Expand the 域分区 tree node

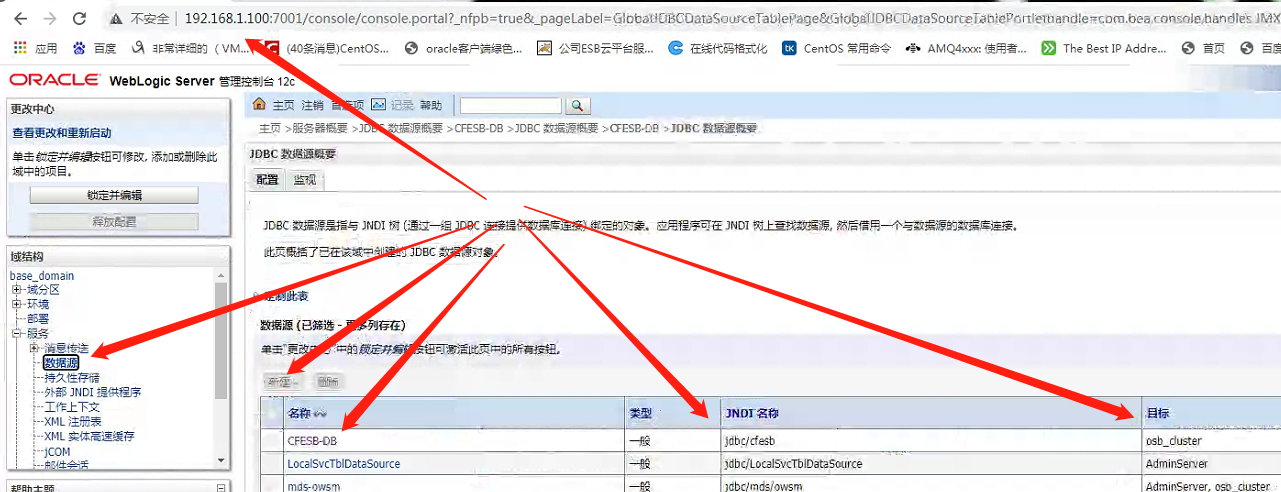coord(16,290)
